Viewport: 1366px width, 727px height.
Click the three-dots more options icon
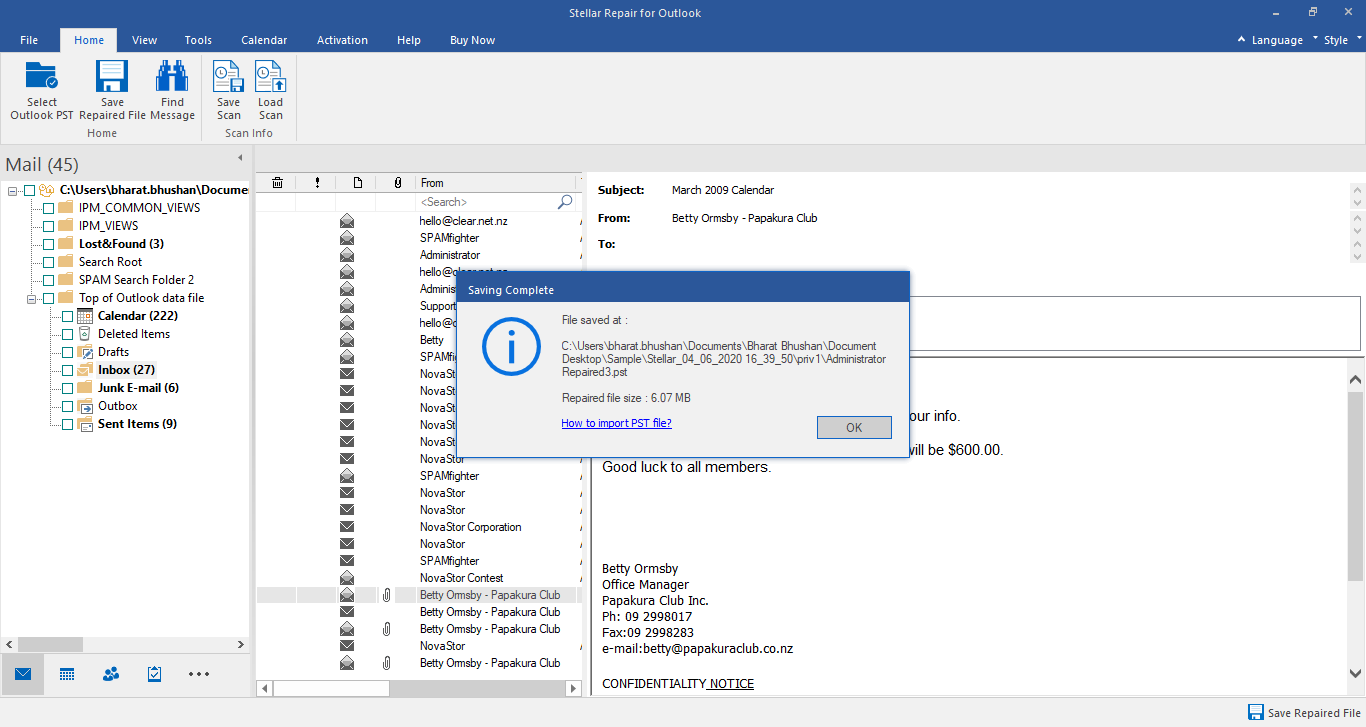click(199, 674)
